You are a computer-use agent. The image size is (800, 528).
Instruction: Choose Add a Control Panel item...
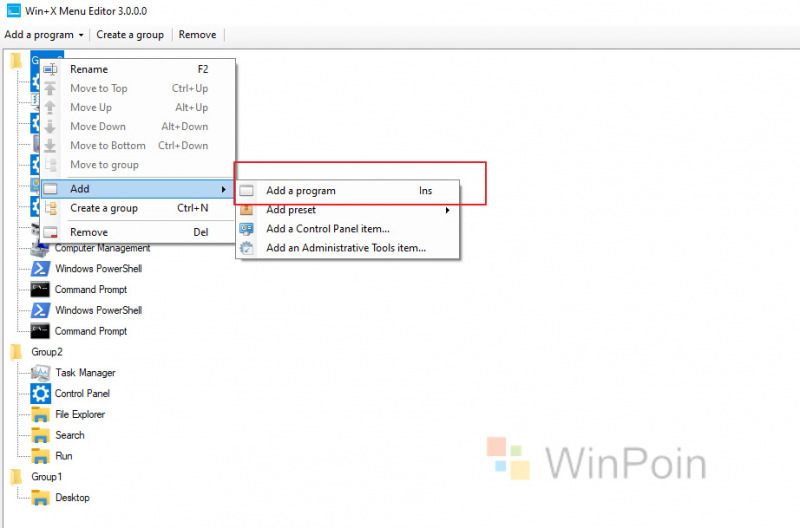point(348,229)
